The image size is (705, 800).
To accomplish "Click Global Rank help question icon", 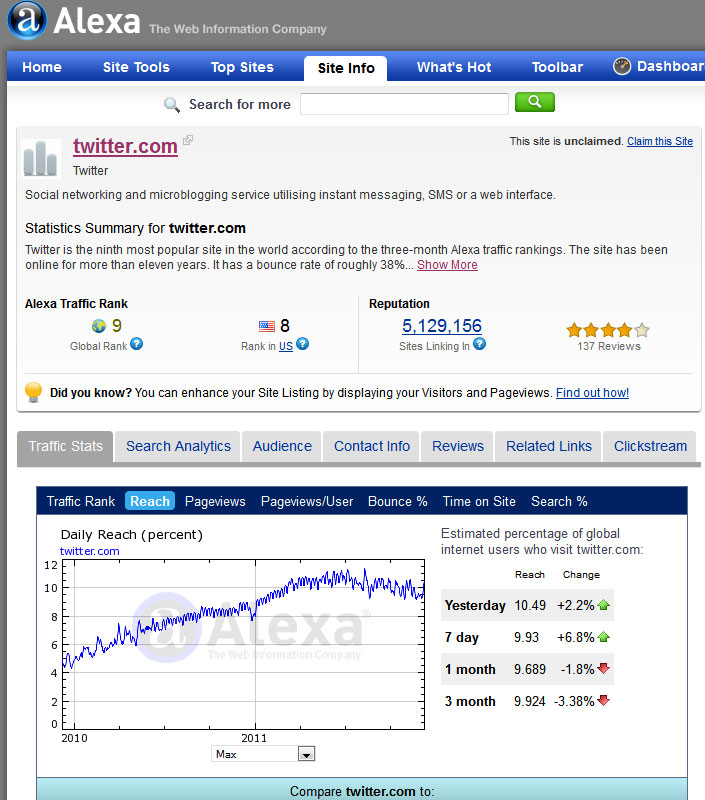I will (x=137, y=344).
